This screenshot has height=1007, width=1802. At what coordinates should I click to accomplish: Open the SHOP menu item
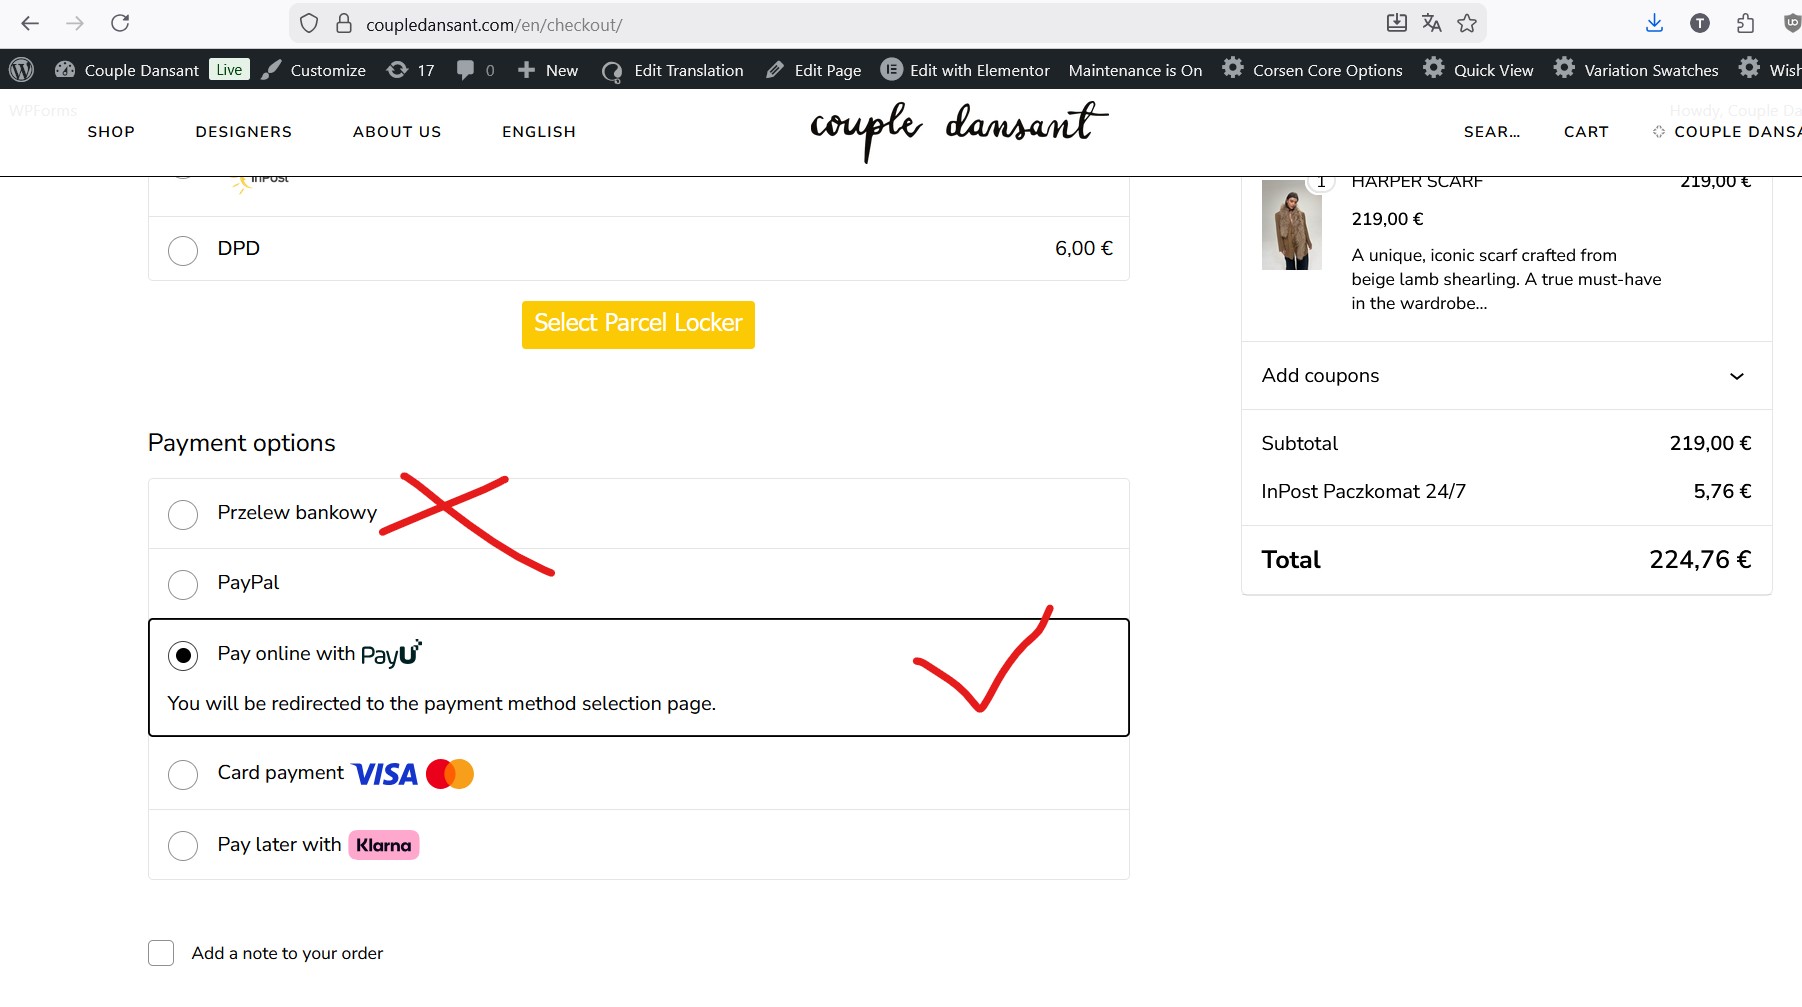pos(111,132)
